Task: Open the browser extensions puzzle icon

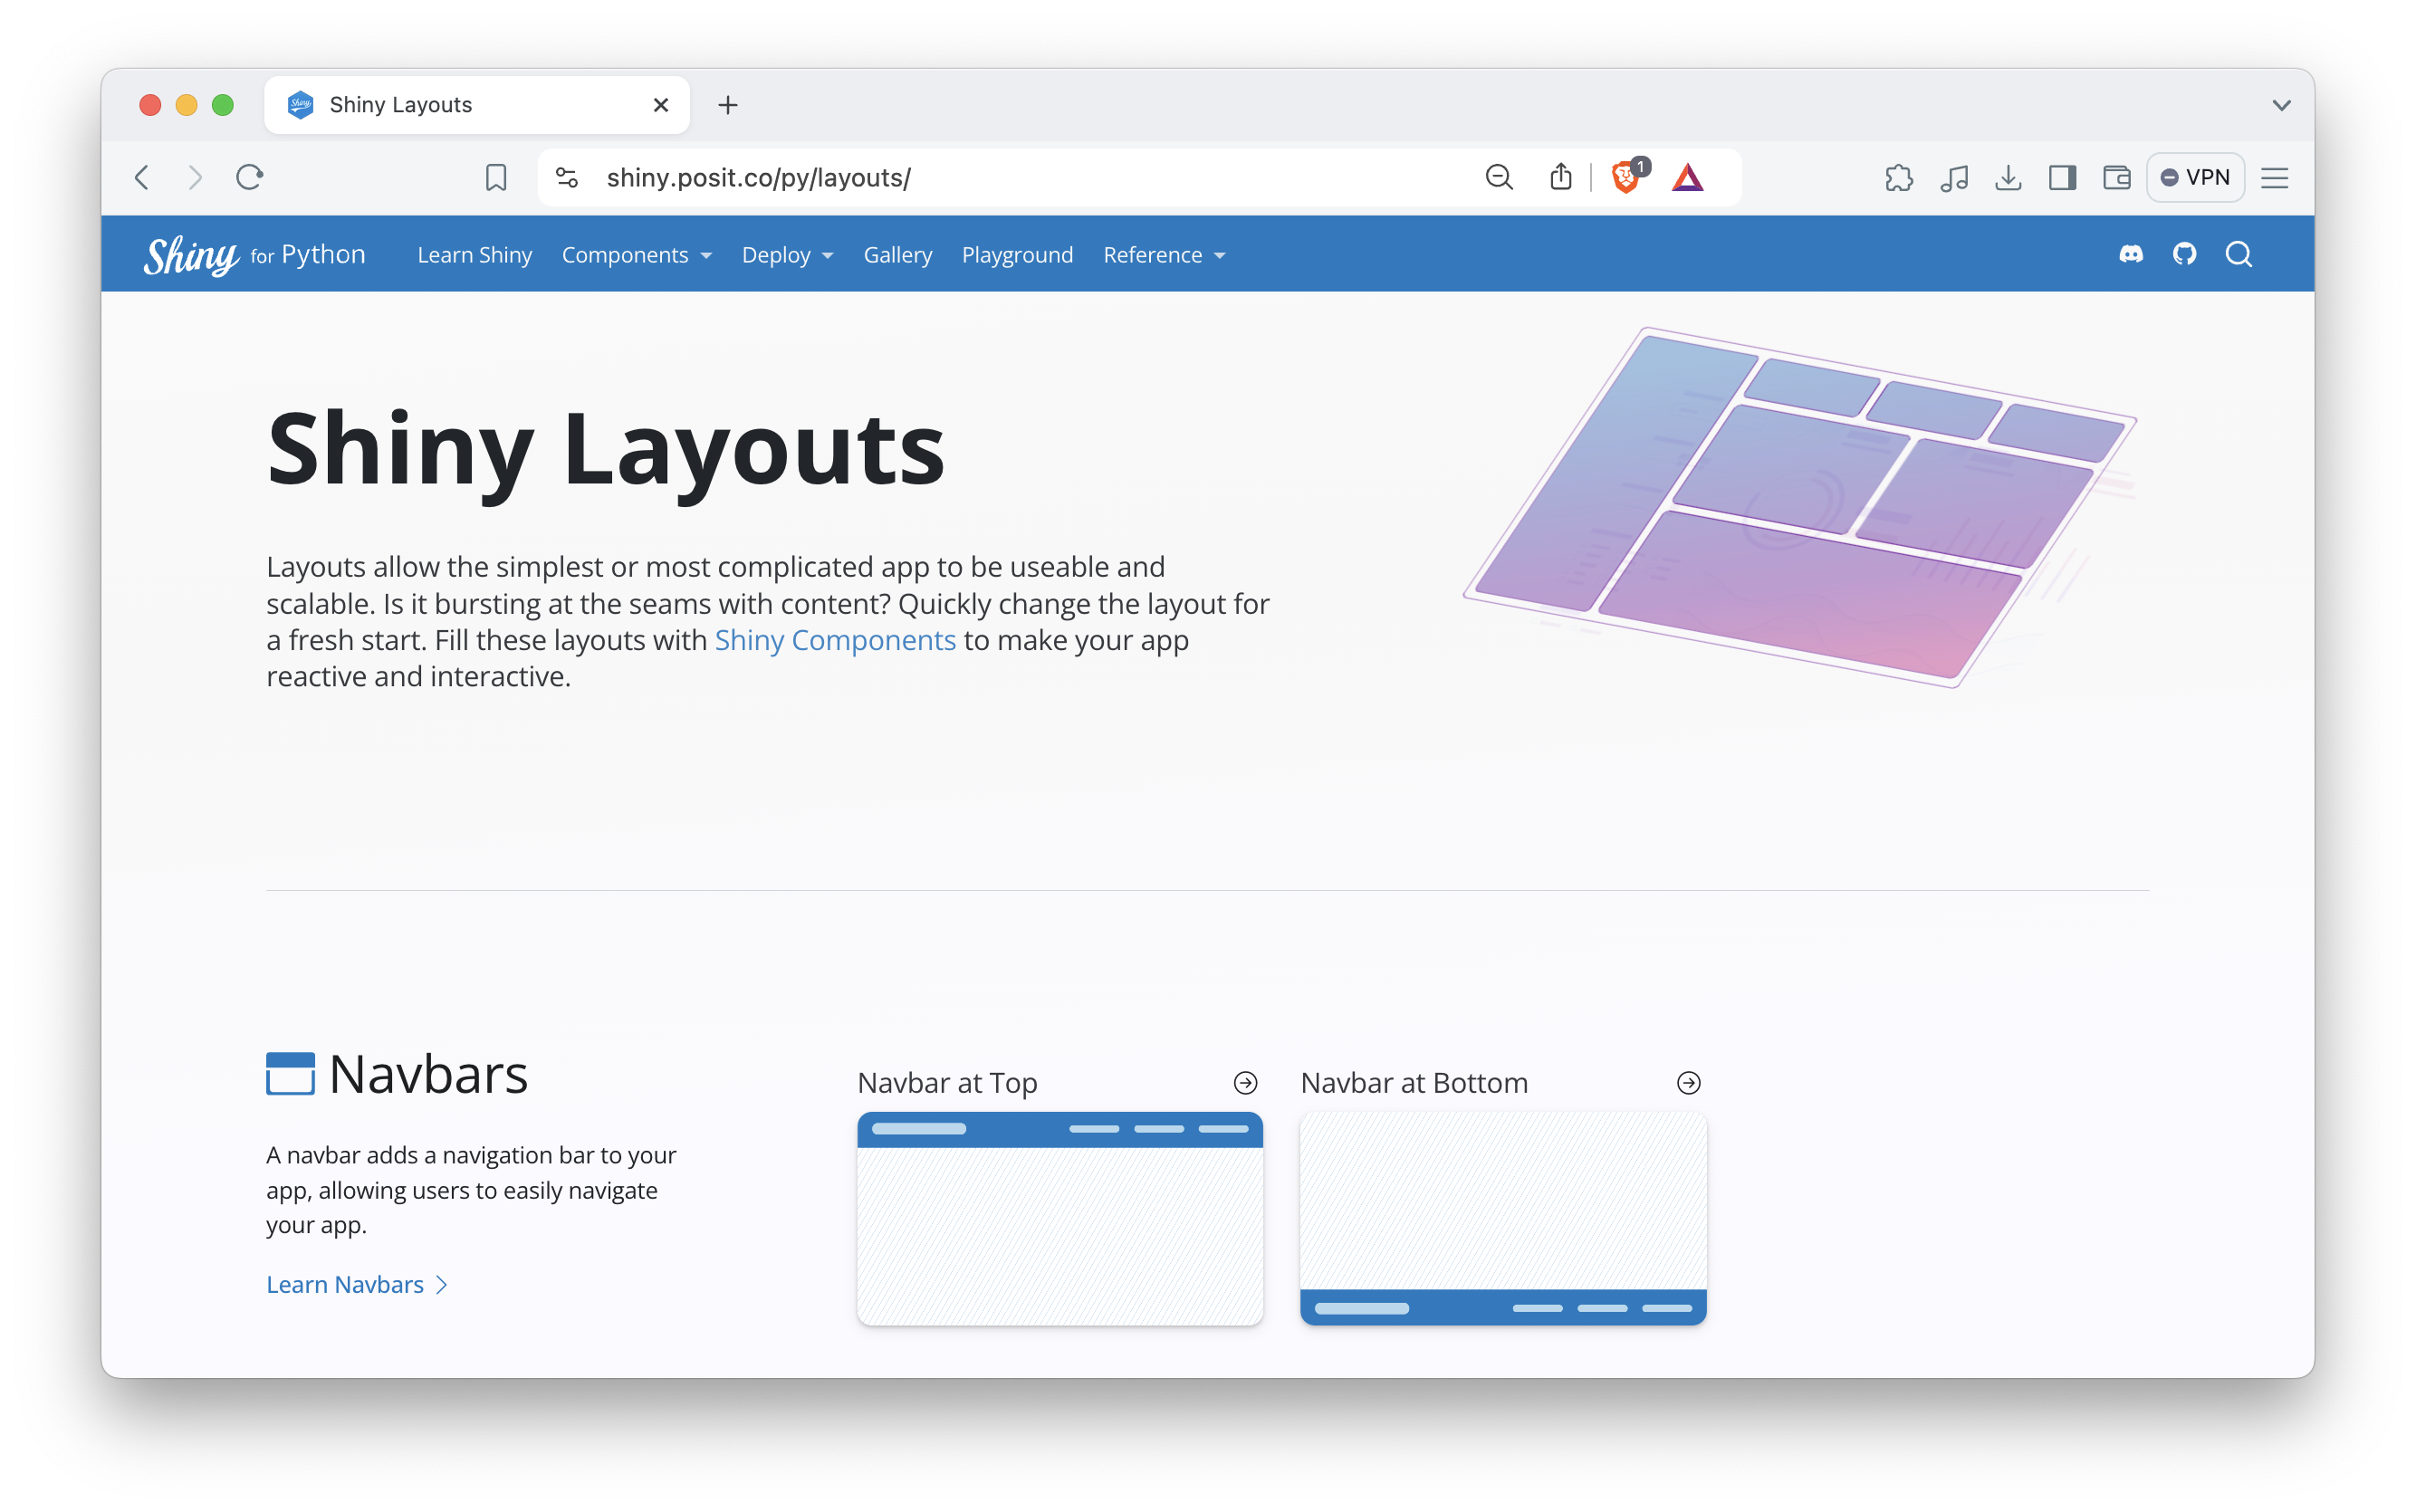Action: [x=1898, y=178]
